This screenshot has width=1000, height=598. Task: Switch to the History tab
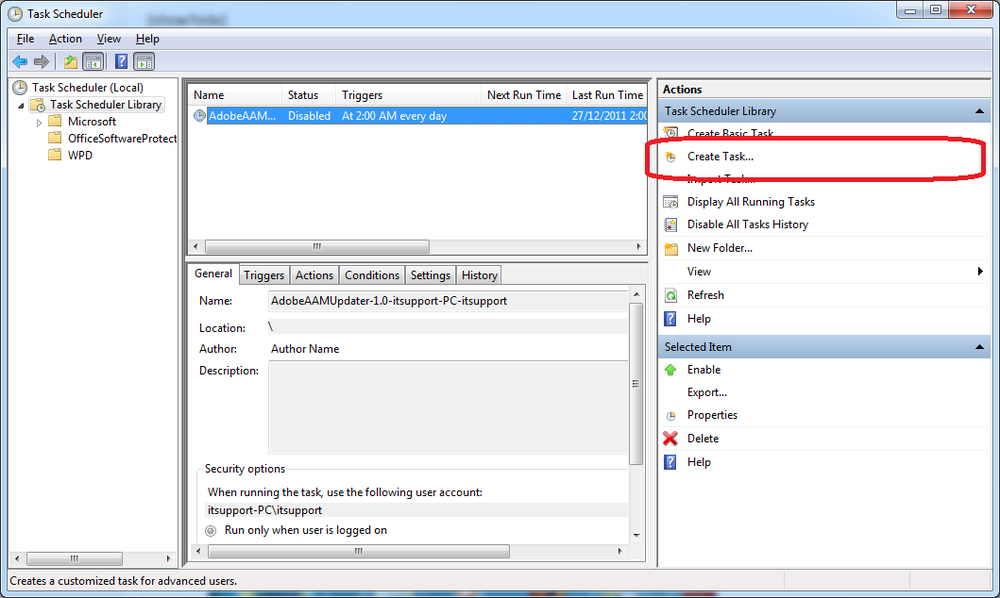478,274
